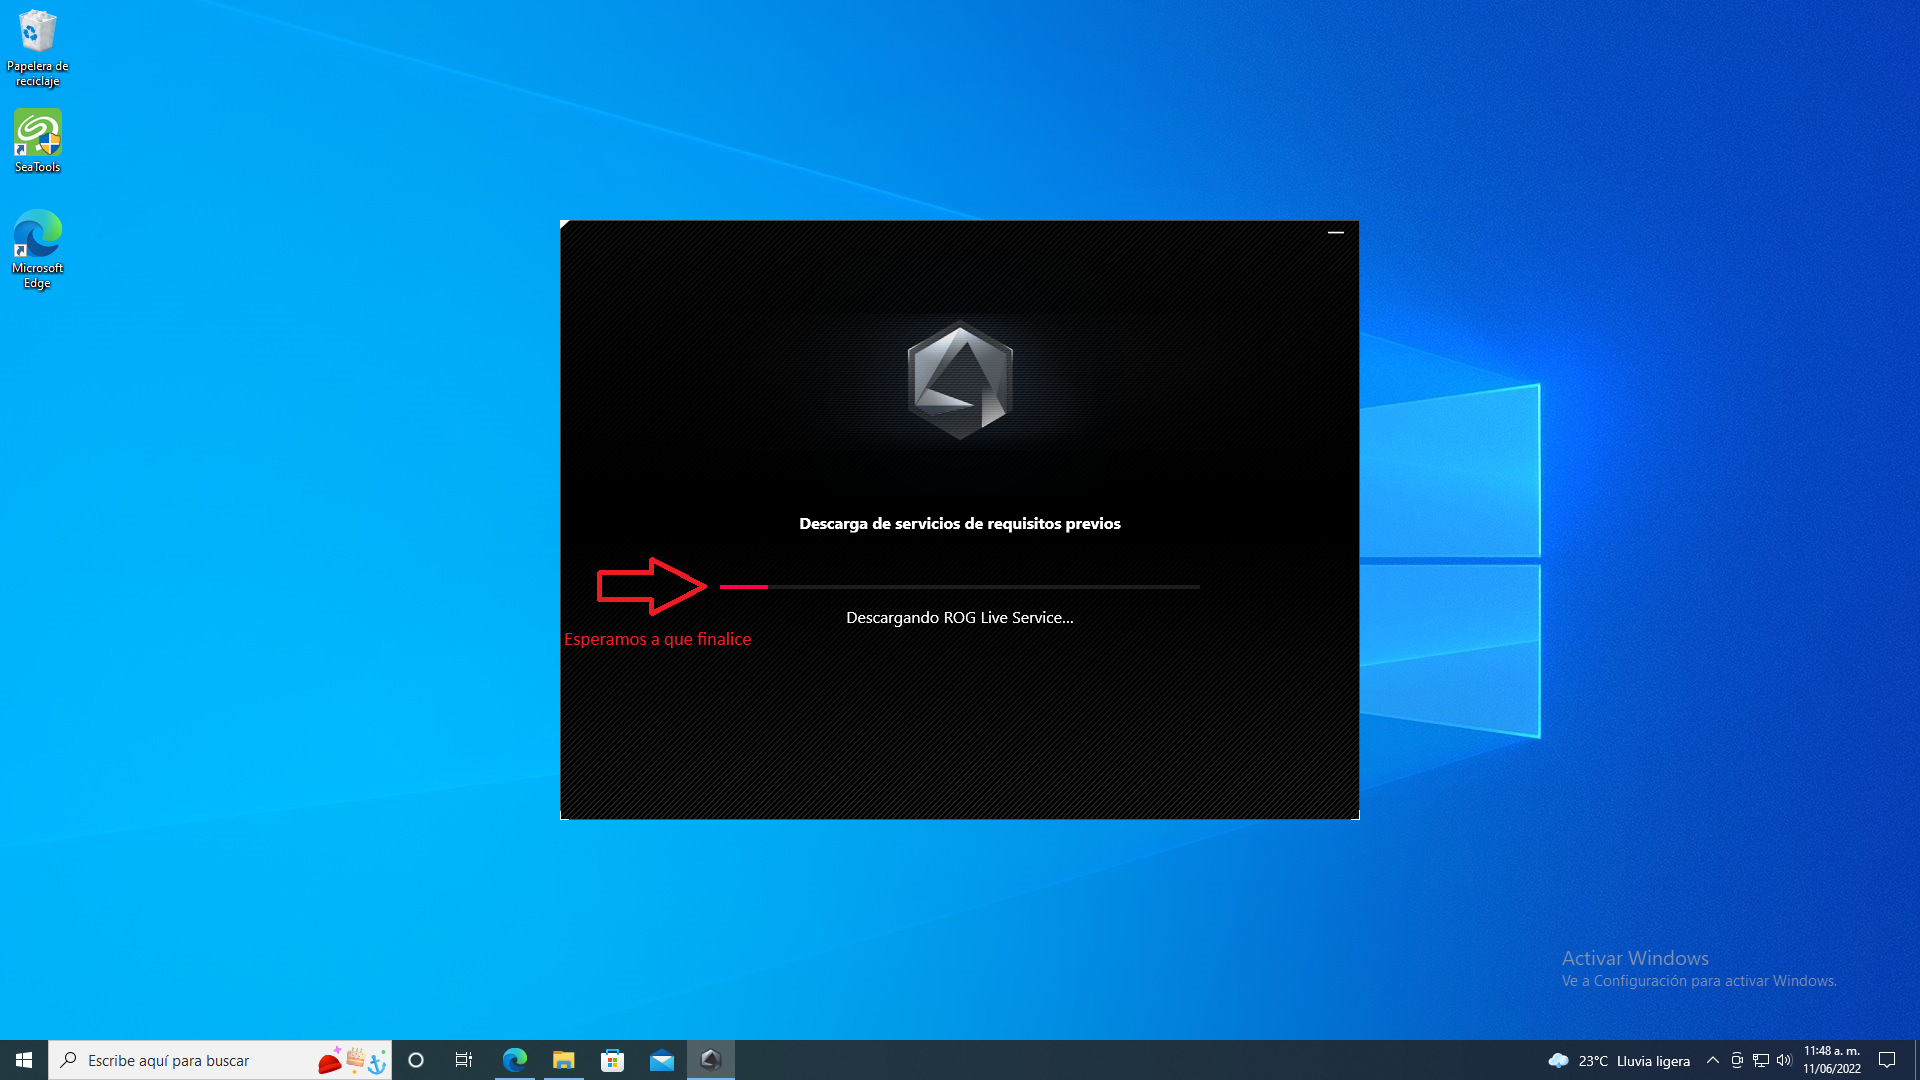Launch Edge from the taskbar
1920x1080 pixels.
coord(515,1060)
